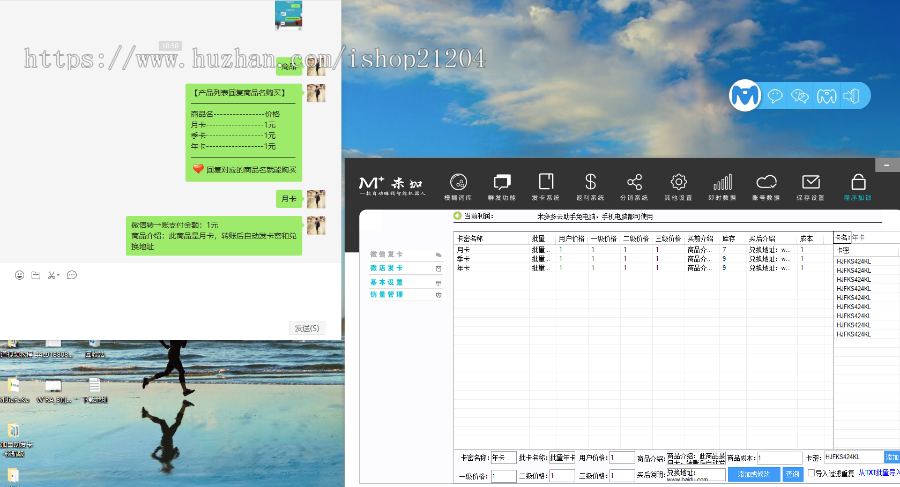The width and height of the screenshot is (900, 487).
Task: Expand the scissors screenshot dropdown arrow
Action: 59,275
